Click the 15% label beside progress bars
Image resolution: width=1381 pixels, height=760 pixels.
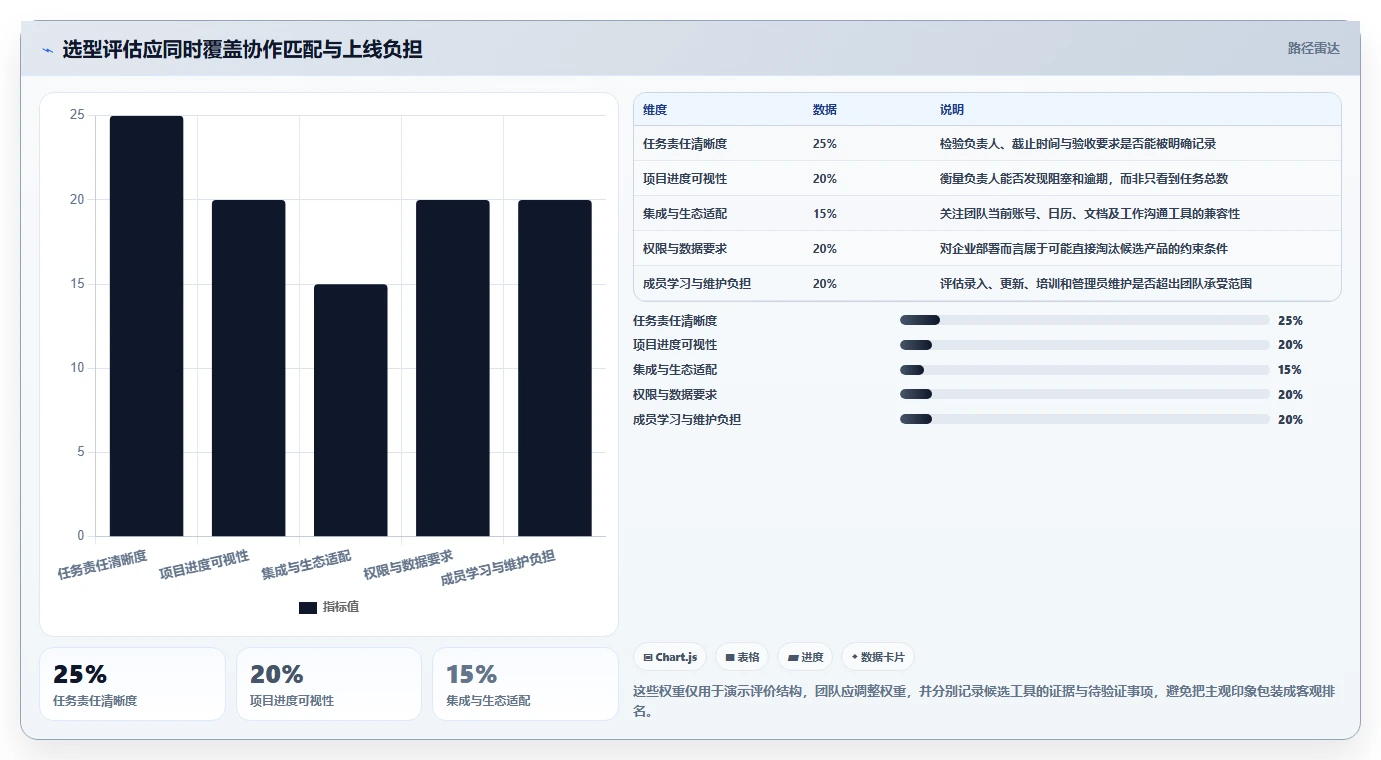click(x=1290, y=370)
